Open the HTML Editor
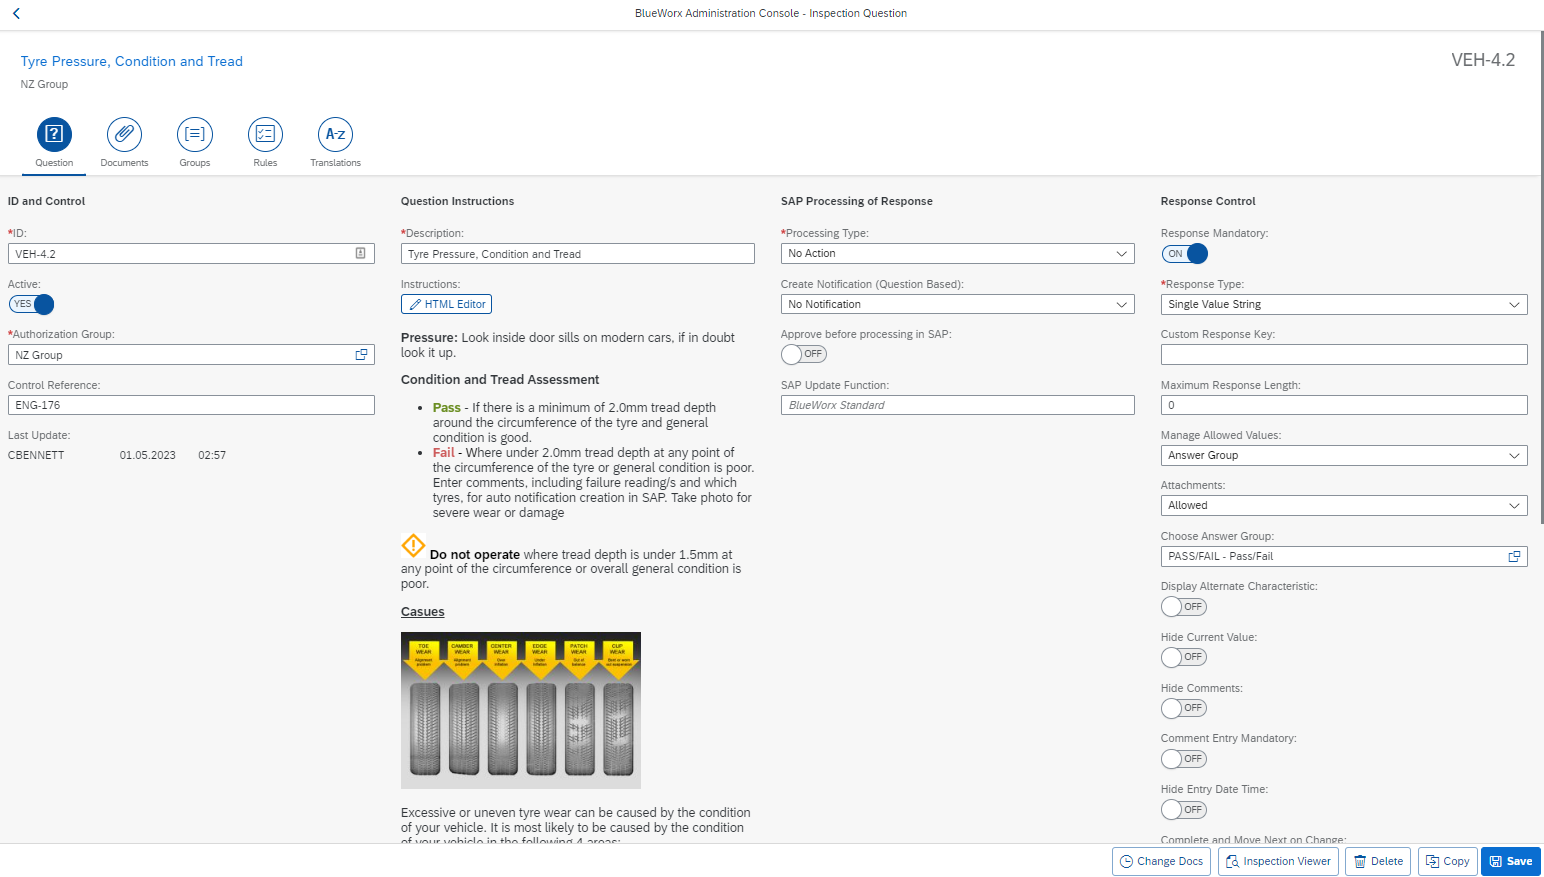The height and width of the screenshot is (877, 1544). pos(446,304)
